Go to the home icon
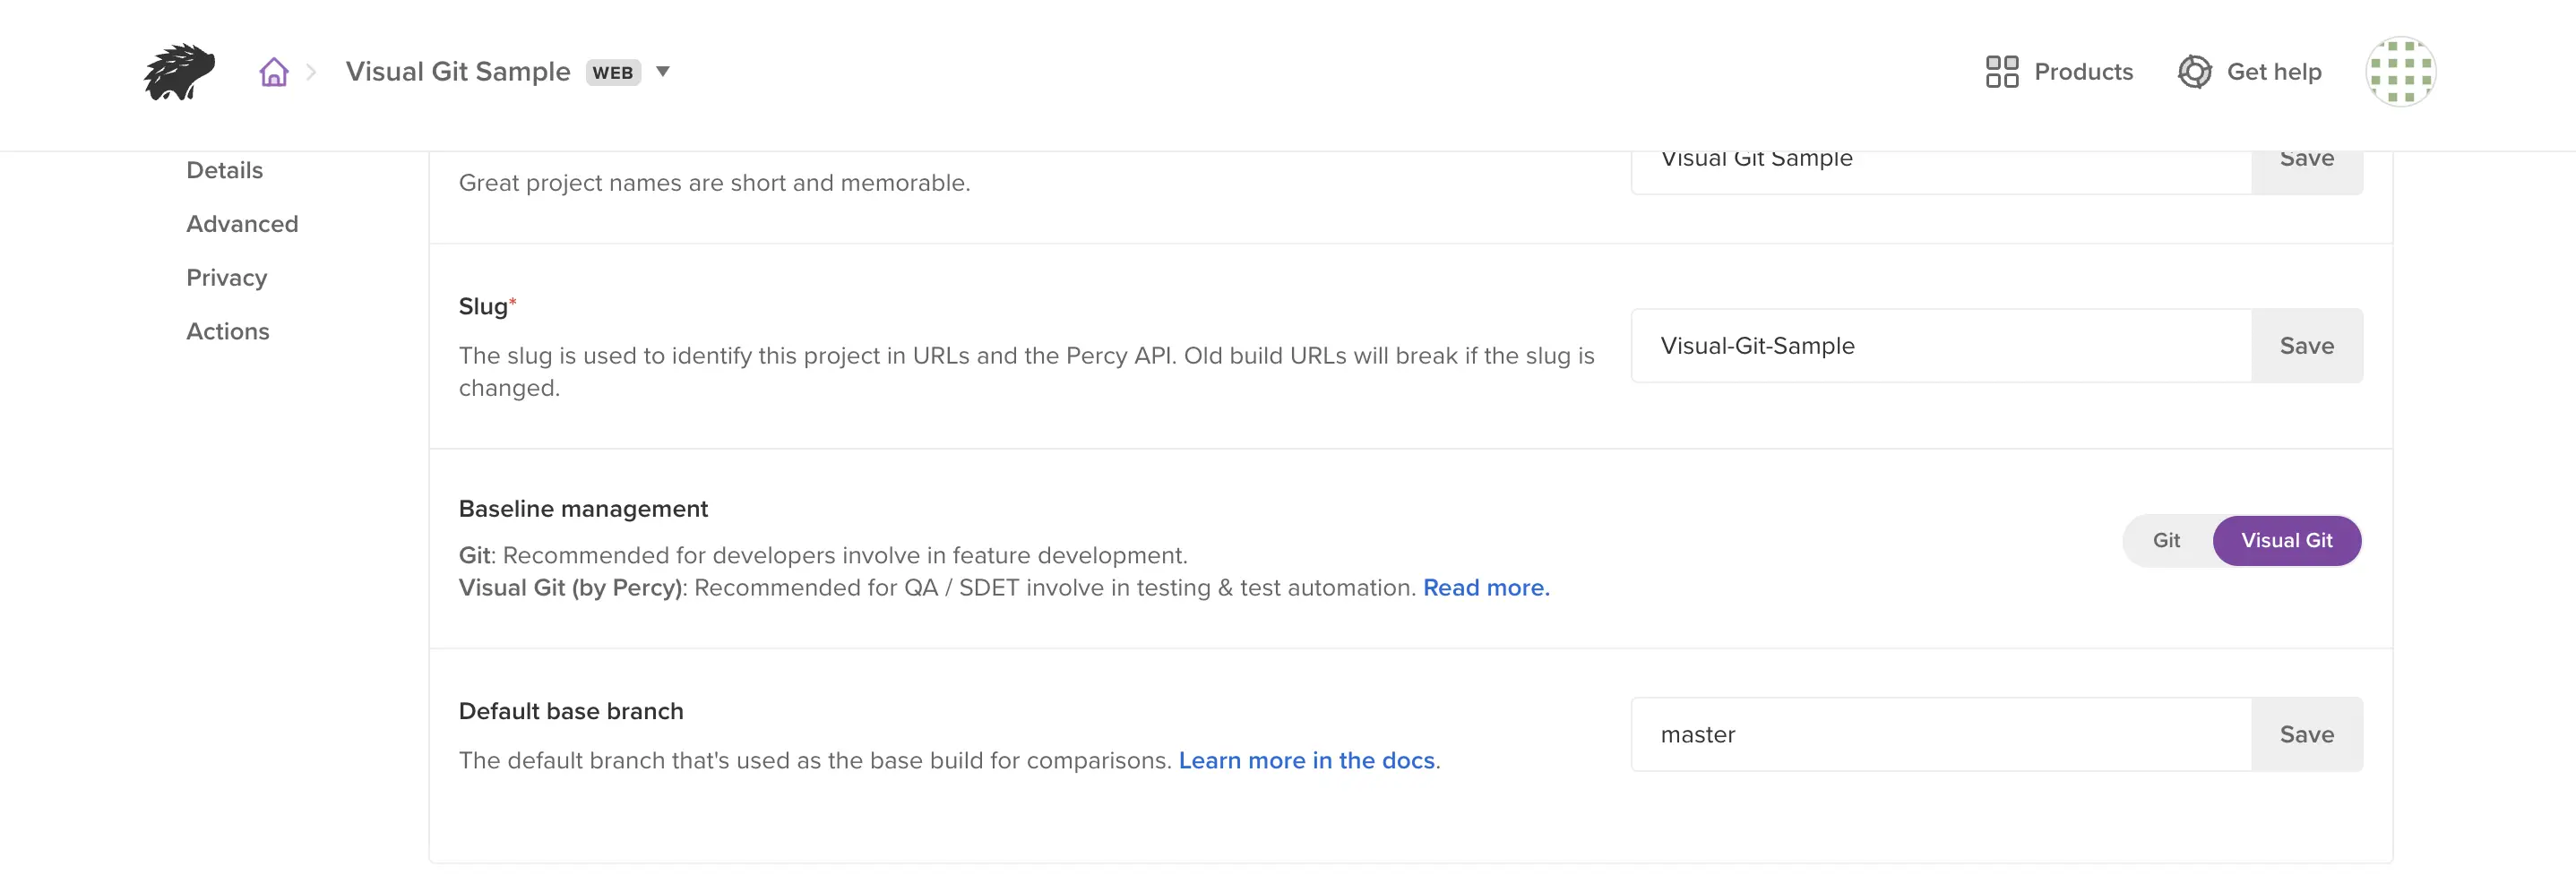This screenshot has height=892, width=2576. pyautogui.click(x=273, y=72)
